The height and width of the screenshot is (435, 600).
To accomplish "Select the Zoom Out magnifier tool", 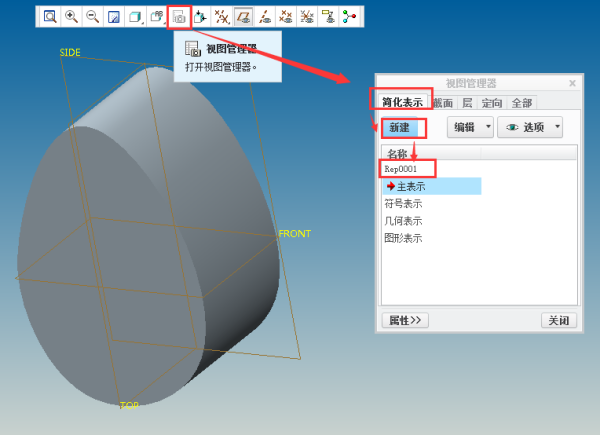I will 92,16.
